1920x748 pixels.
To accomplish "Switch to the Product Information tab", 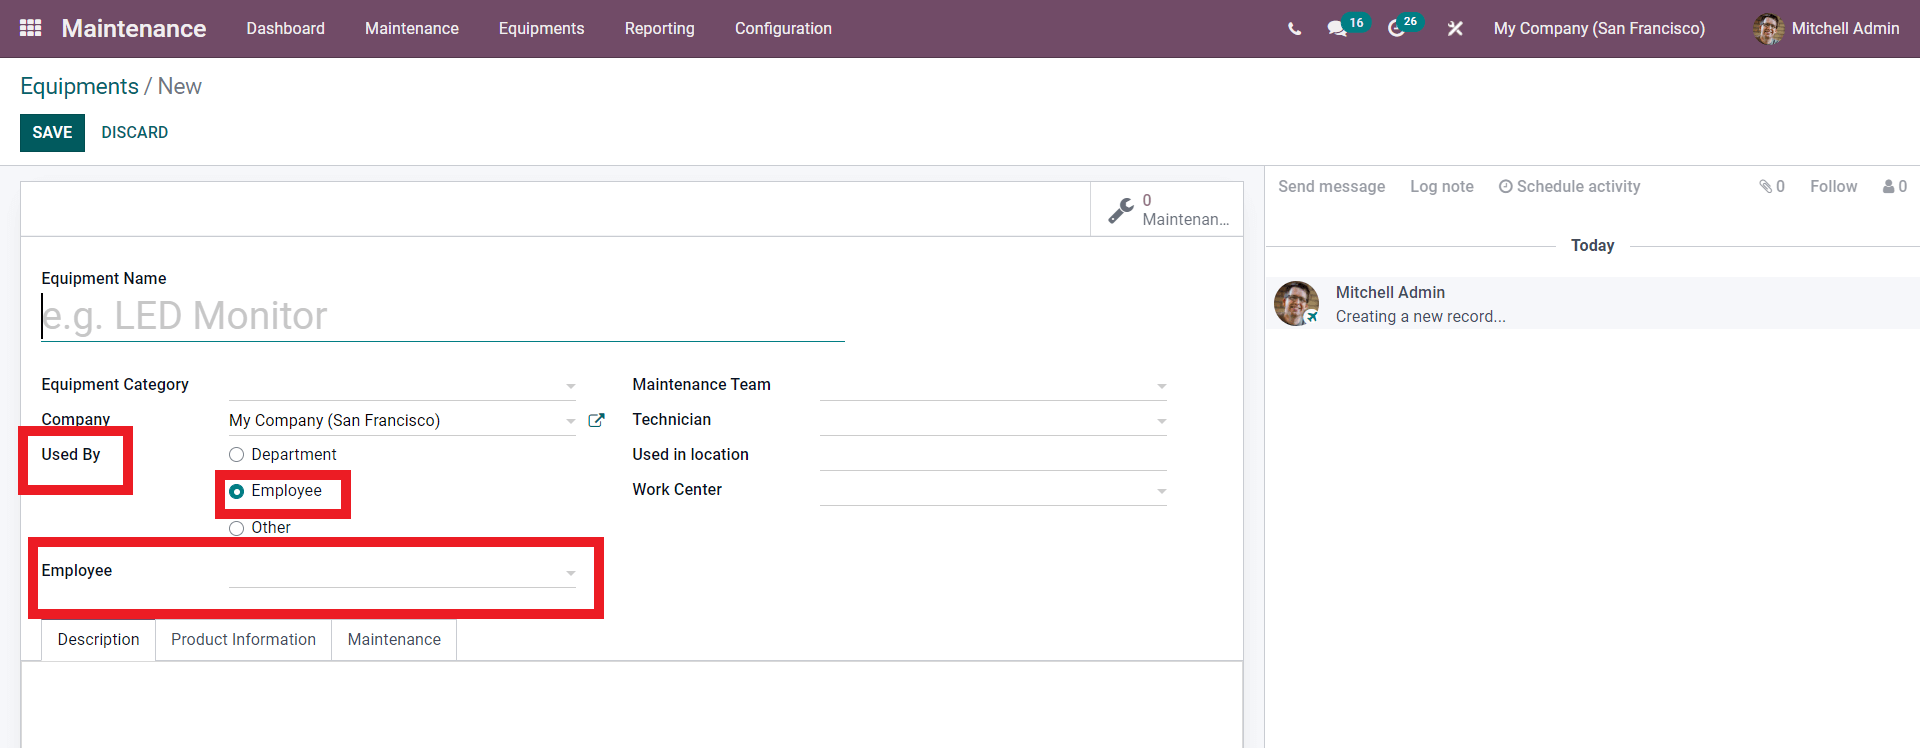I will [x=243, y=640].
